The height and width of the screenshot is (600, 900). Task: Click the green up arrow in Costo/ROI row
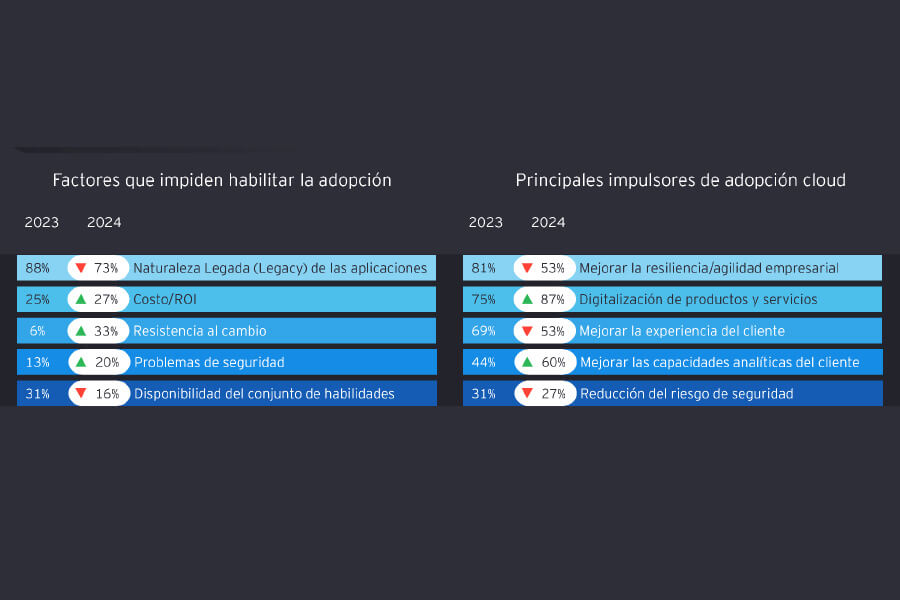coord(81,299)
